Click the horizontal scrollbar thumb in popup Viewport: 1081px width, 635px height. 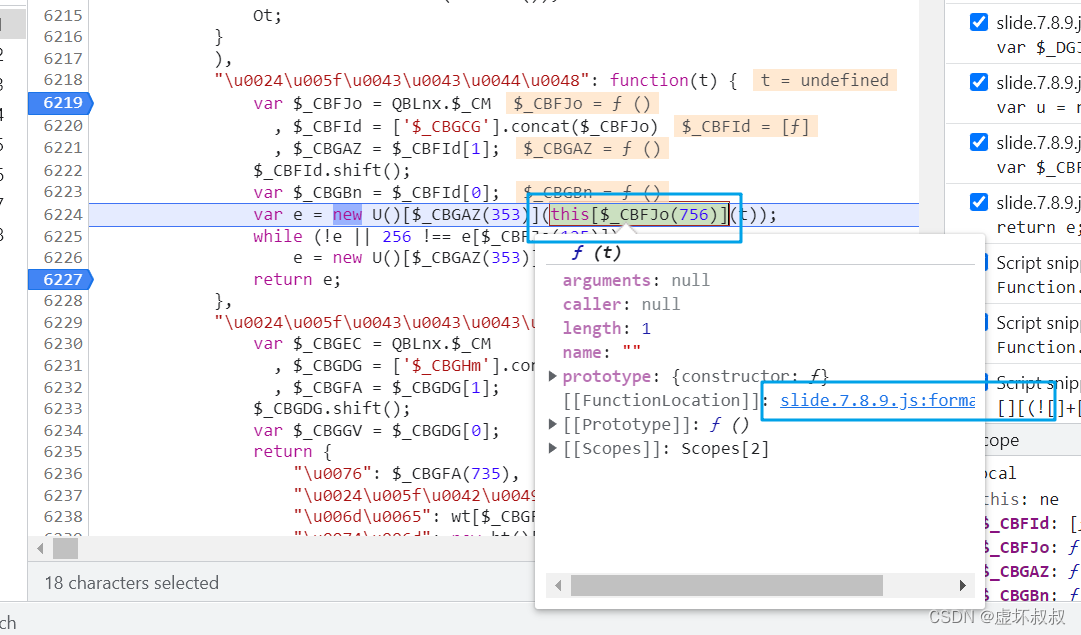click(727, 585)
